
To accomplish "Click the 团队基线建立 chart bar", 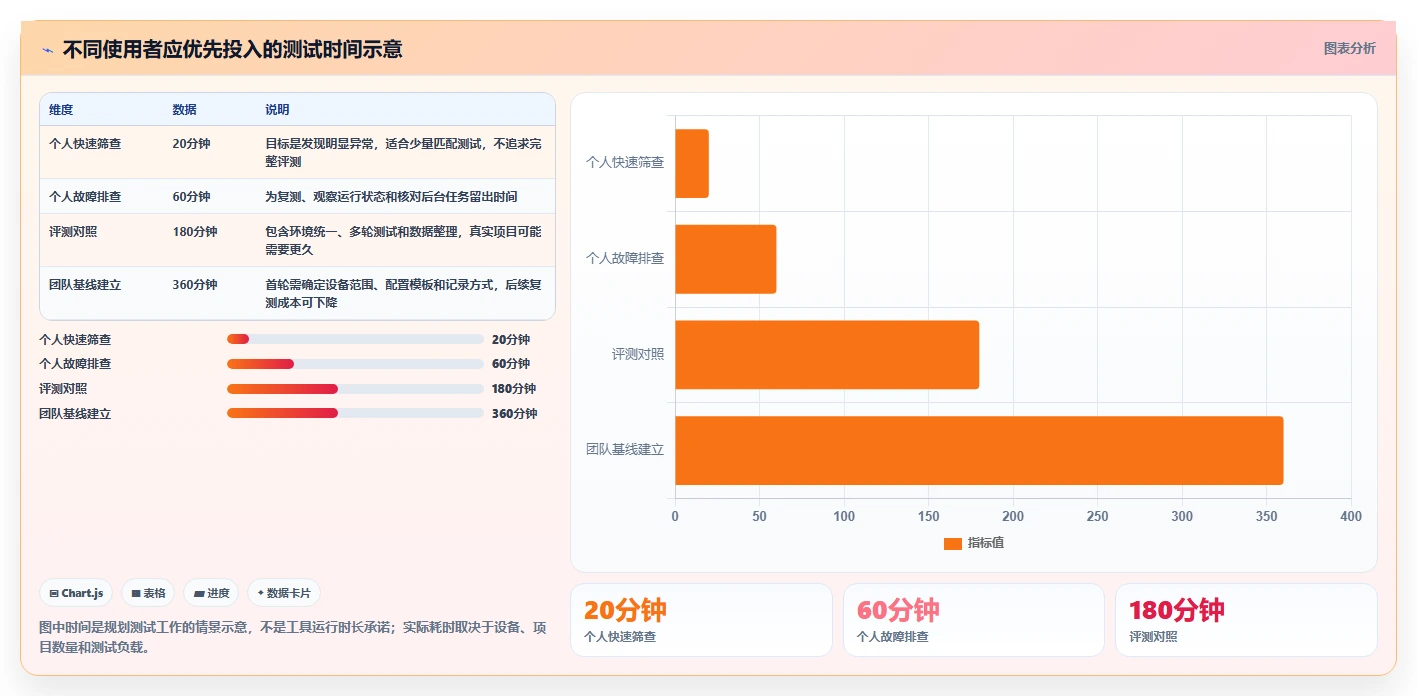I will [979, 451].
